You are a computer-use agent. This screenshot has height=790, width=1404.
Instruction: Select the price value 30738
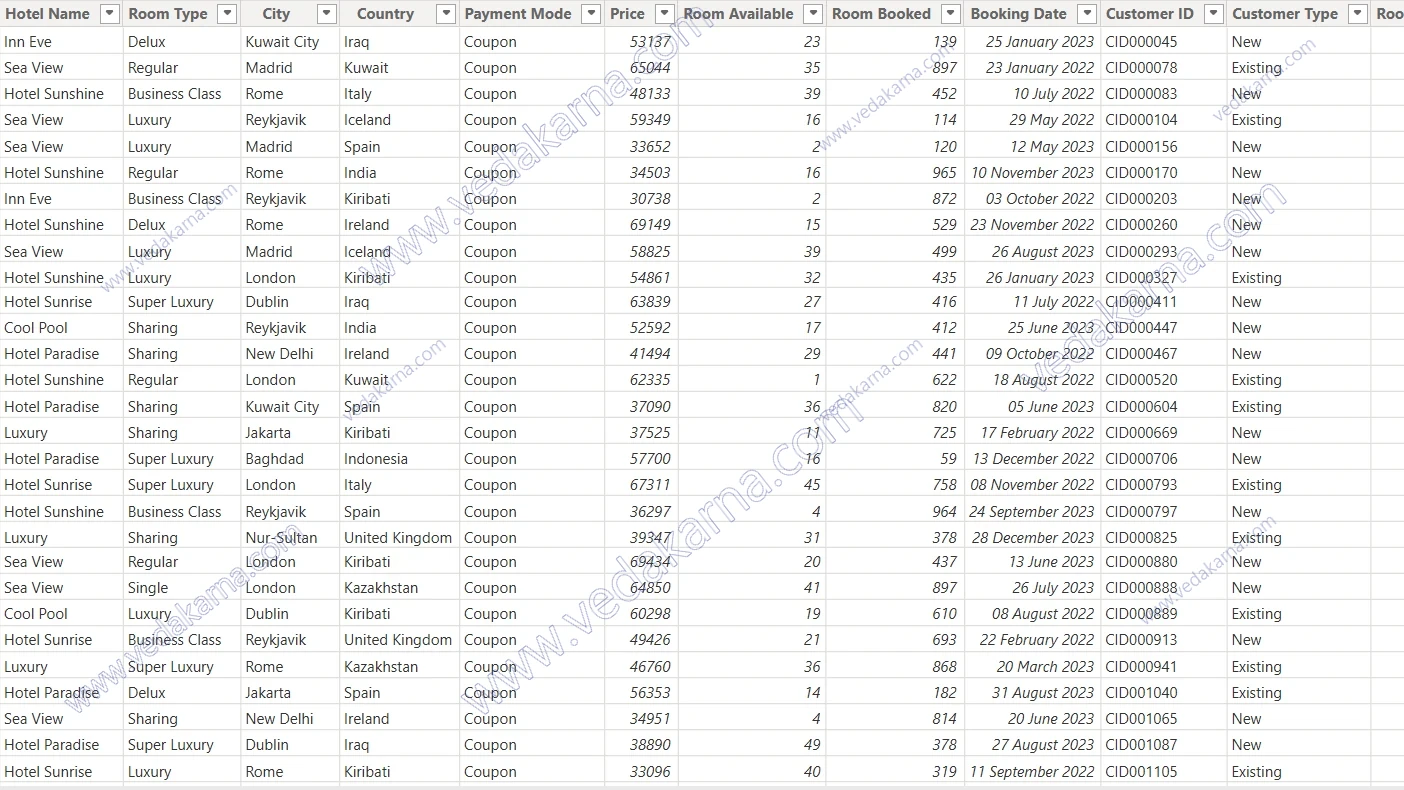click(x=650, y=199)
